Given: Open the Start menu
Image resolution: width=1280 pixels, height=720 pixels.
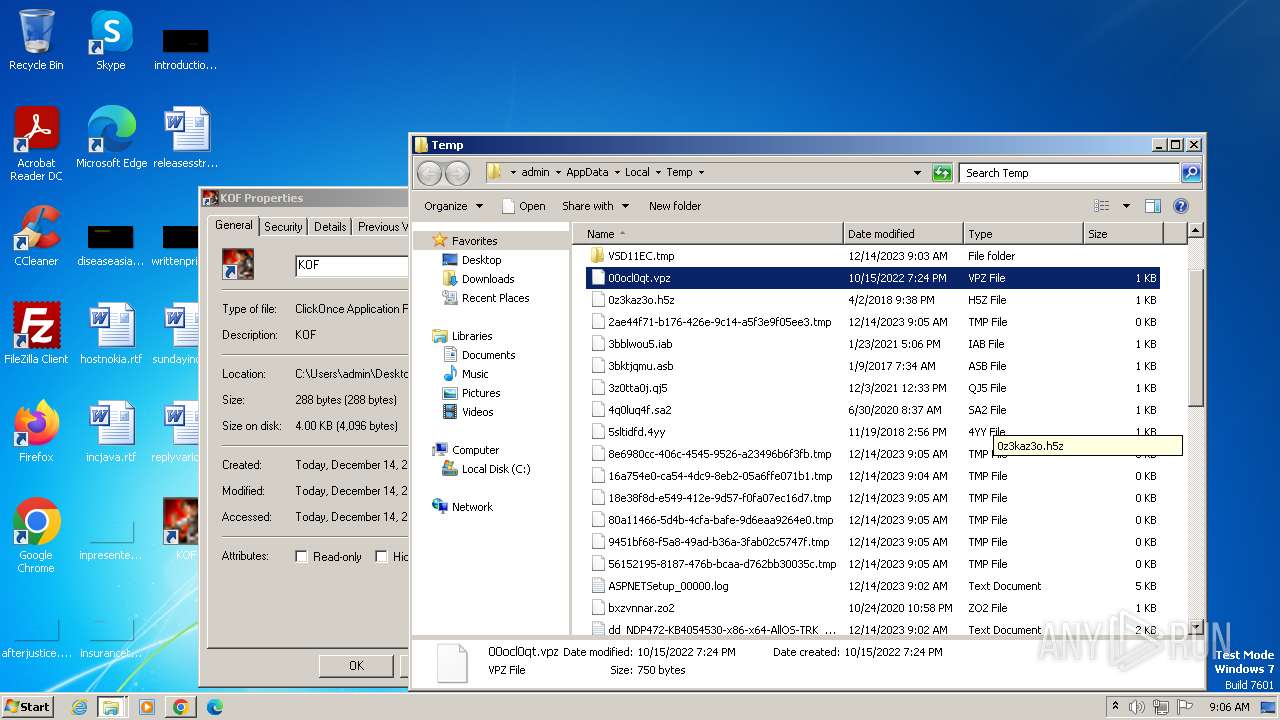Looking at the screenshot, I should point(28,707).
